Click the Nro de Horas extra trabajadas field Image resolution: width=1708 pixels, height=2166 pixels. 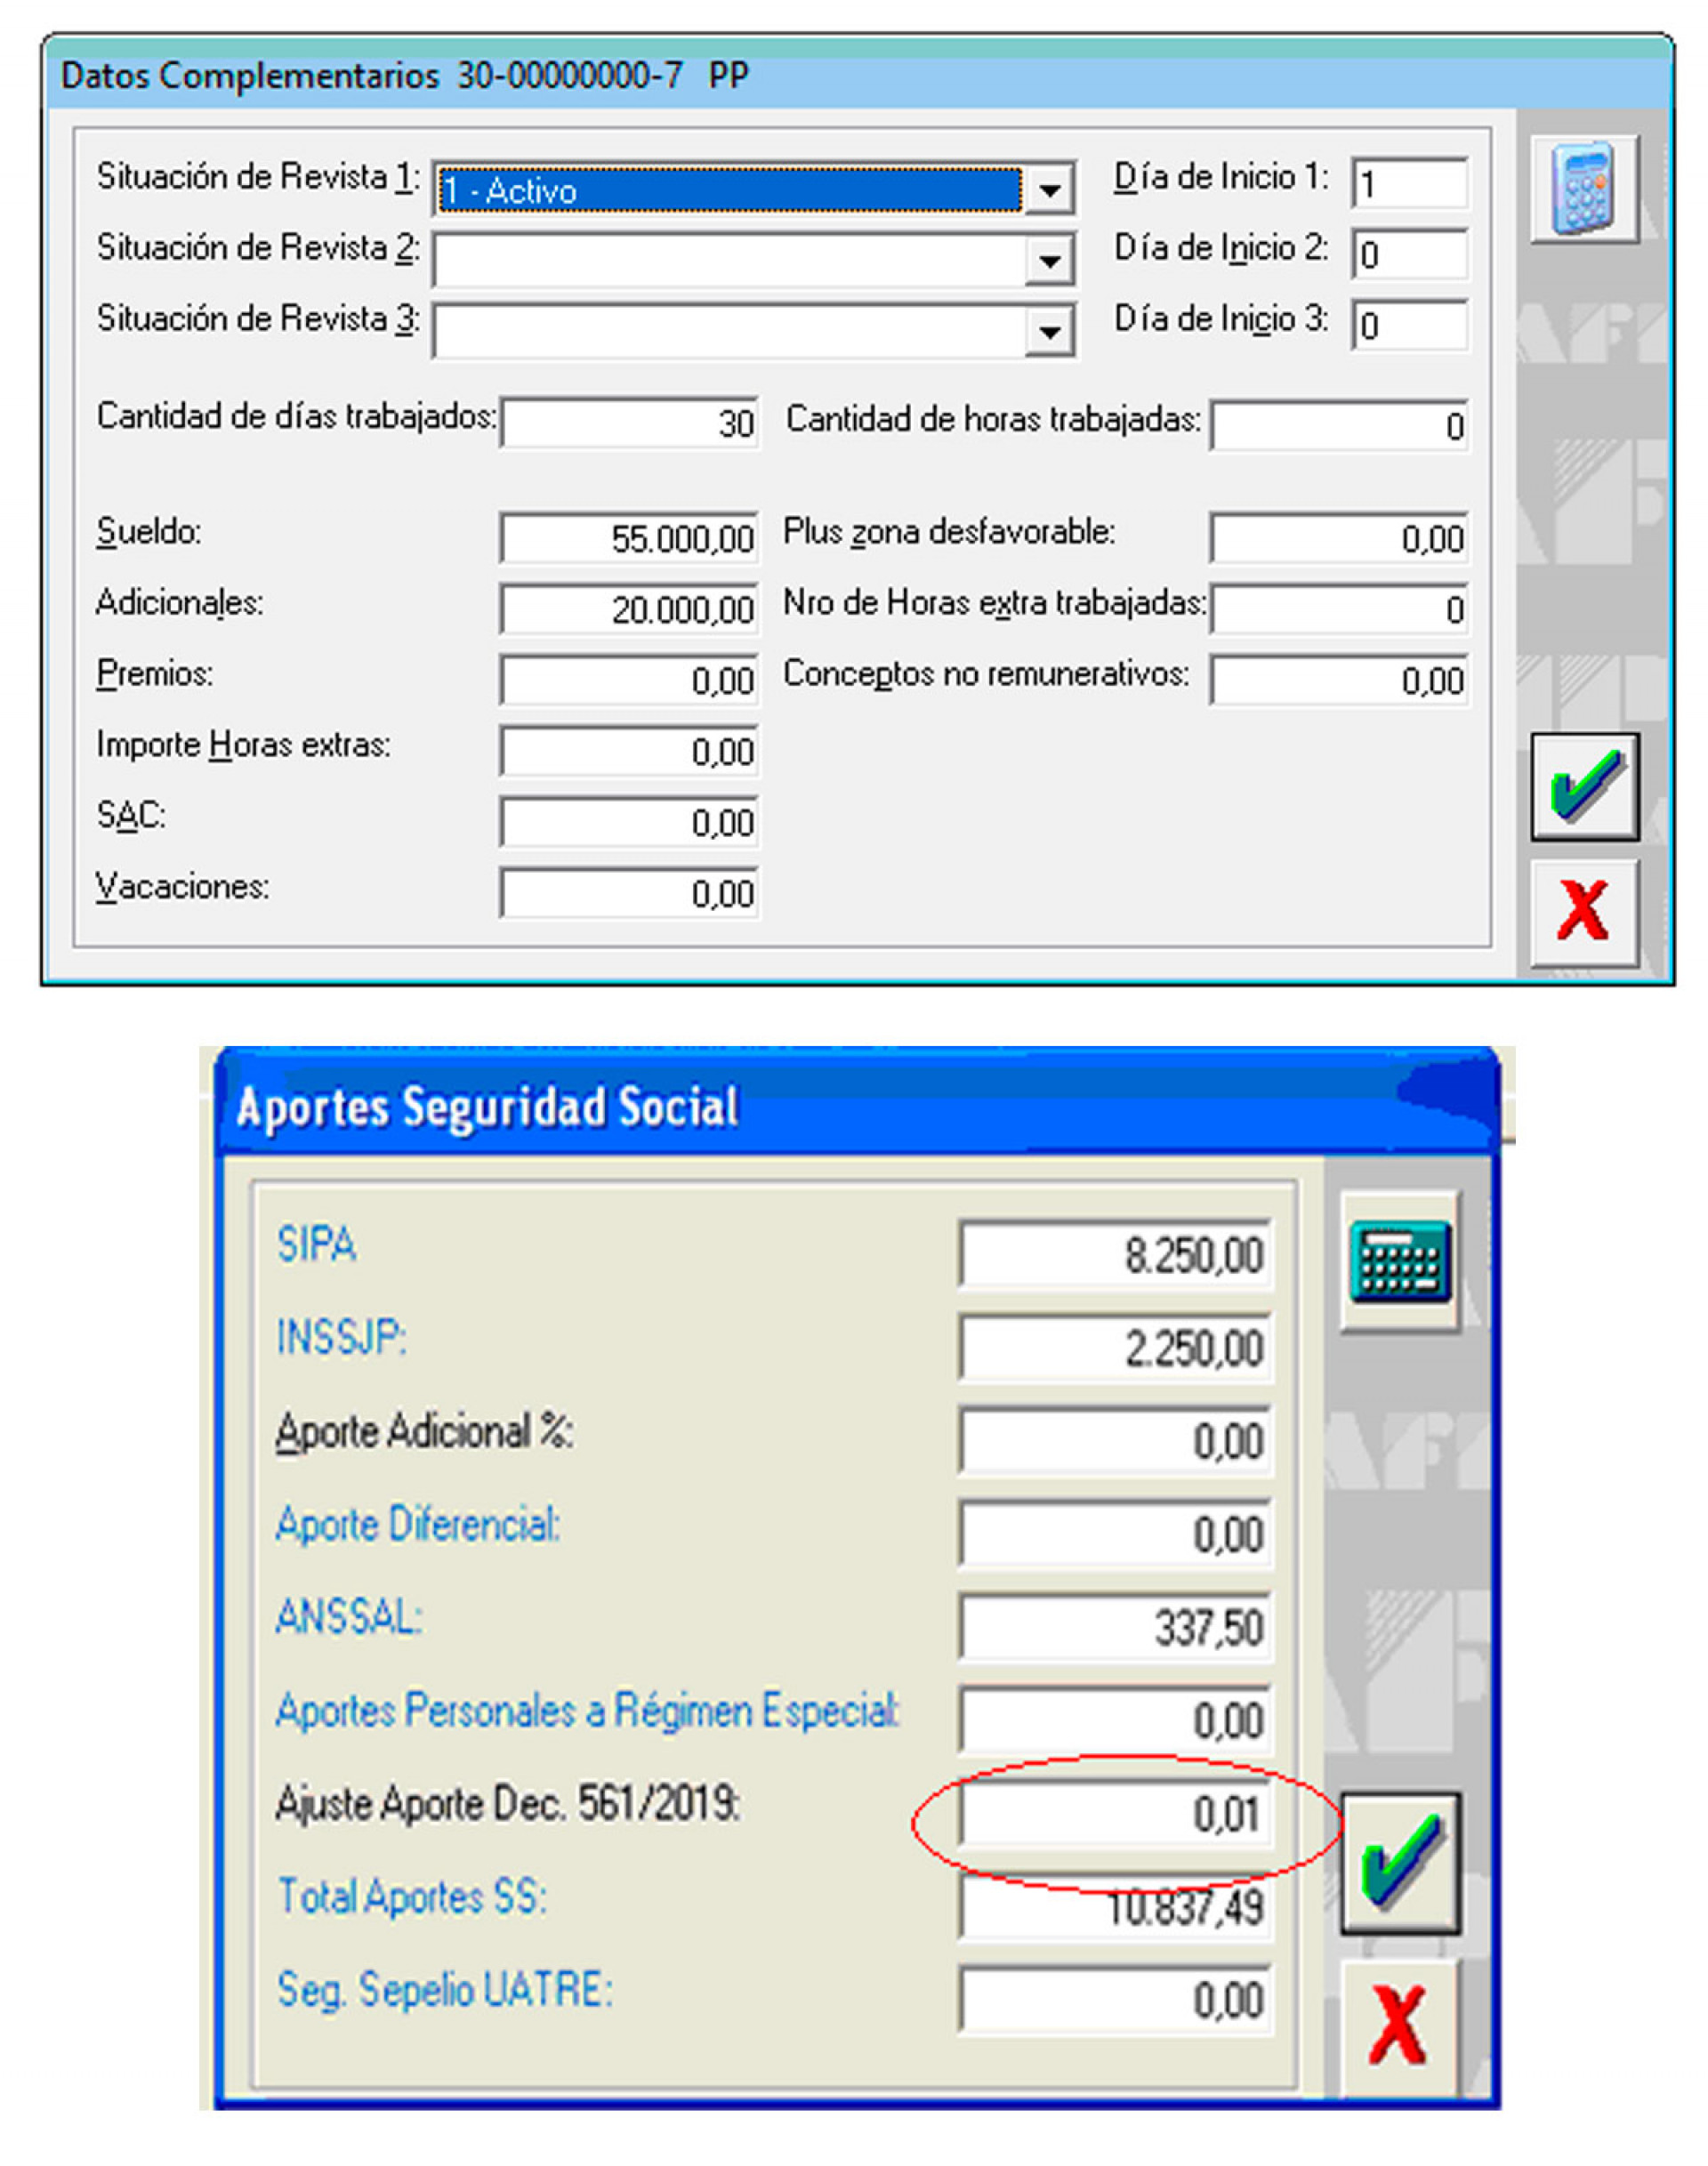coord(1339,609)
